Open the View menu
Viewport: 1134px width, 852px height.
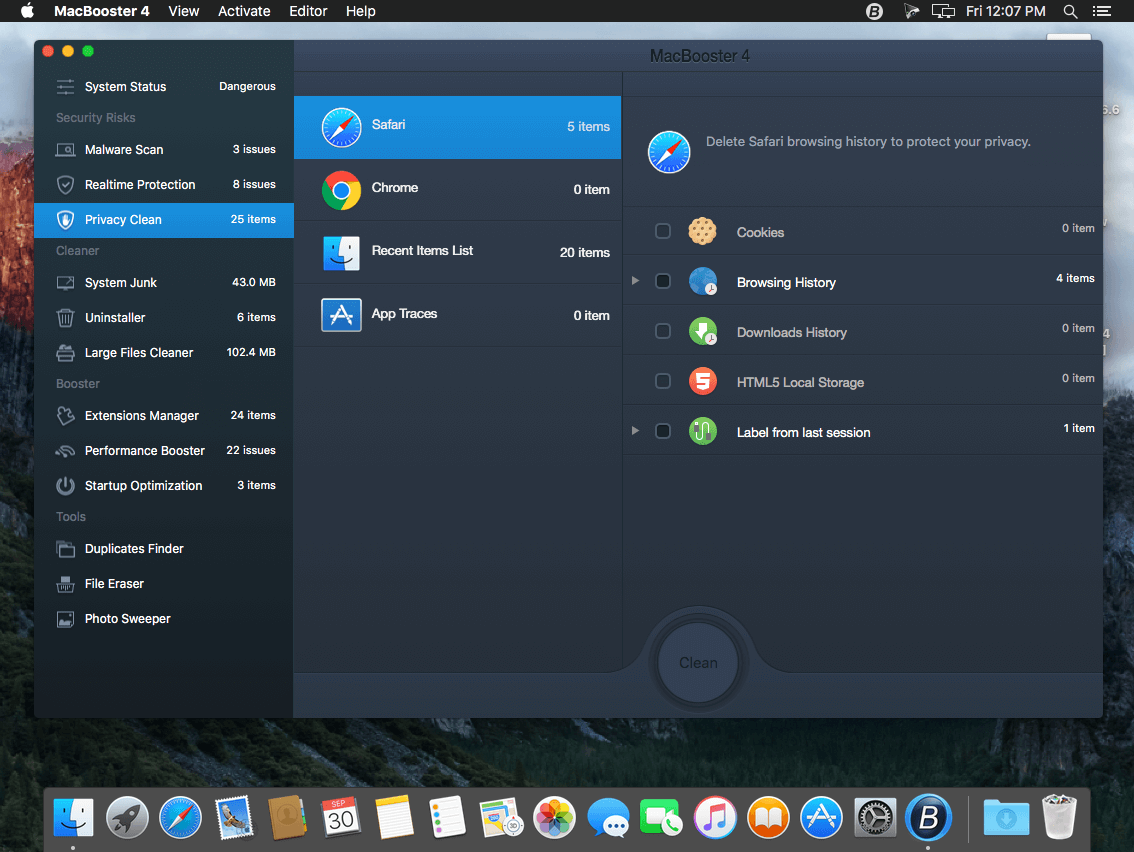click(x=184, y=11)
